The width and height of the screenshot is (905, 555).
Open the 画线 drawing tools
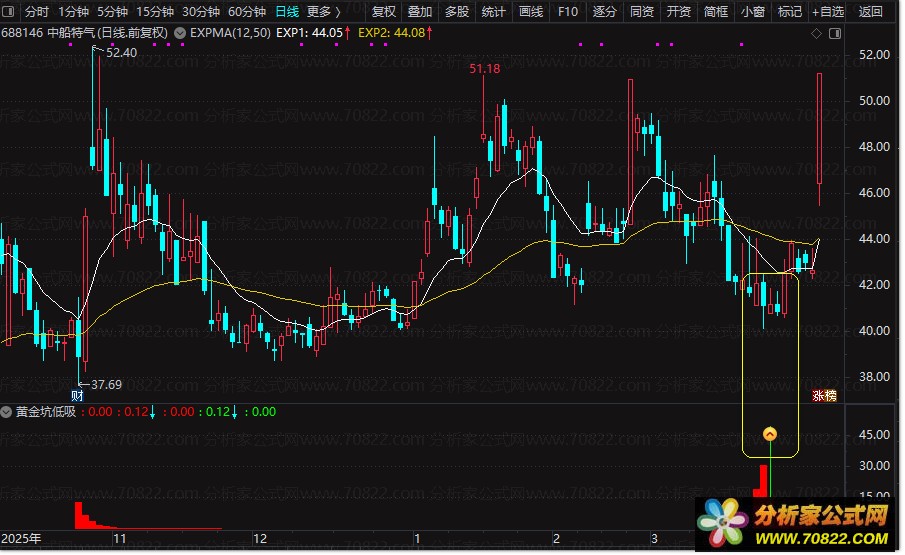(x=531, y=12)
